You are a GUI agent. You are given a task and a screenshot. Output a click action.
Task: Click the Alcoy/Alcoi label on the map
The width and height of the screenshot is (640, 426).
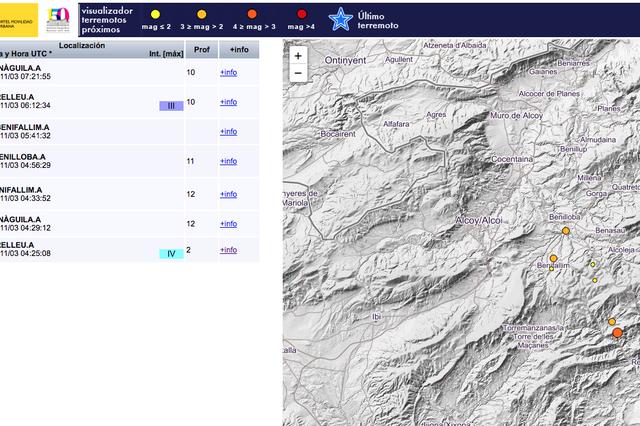(479, 220)
